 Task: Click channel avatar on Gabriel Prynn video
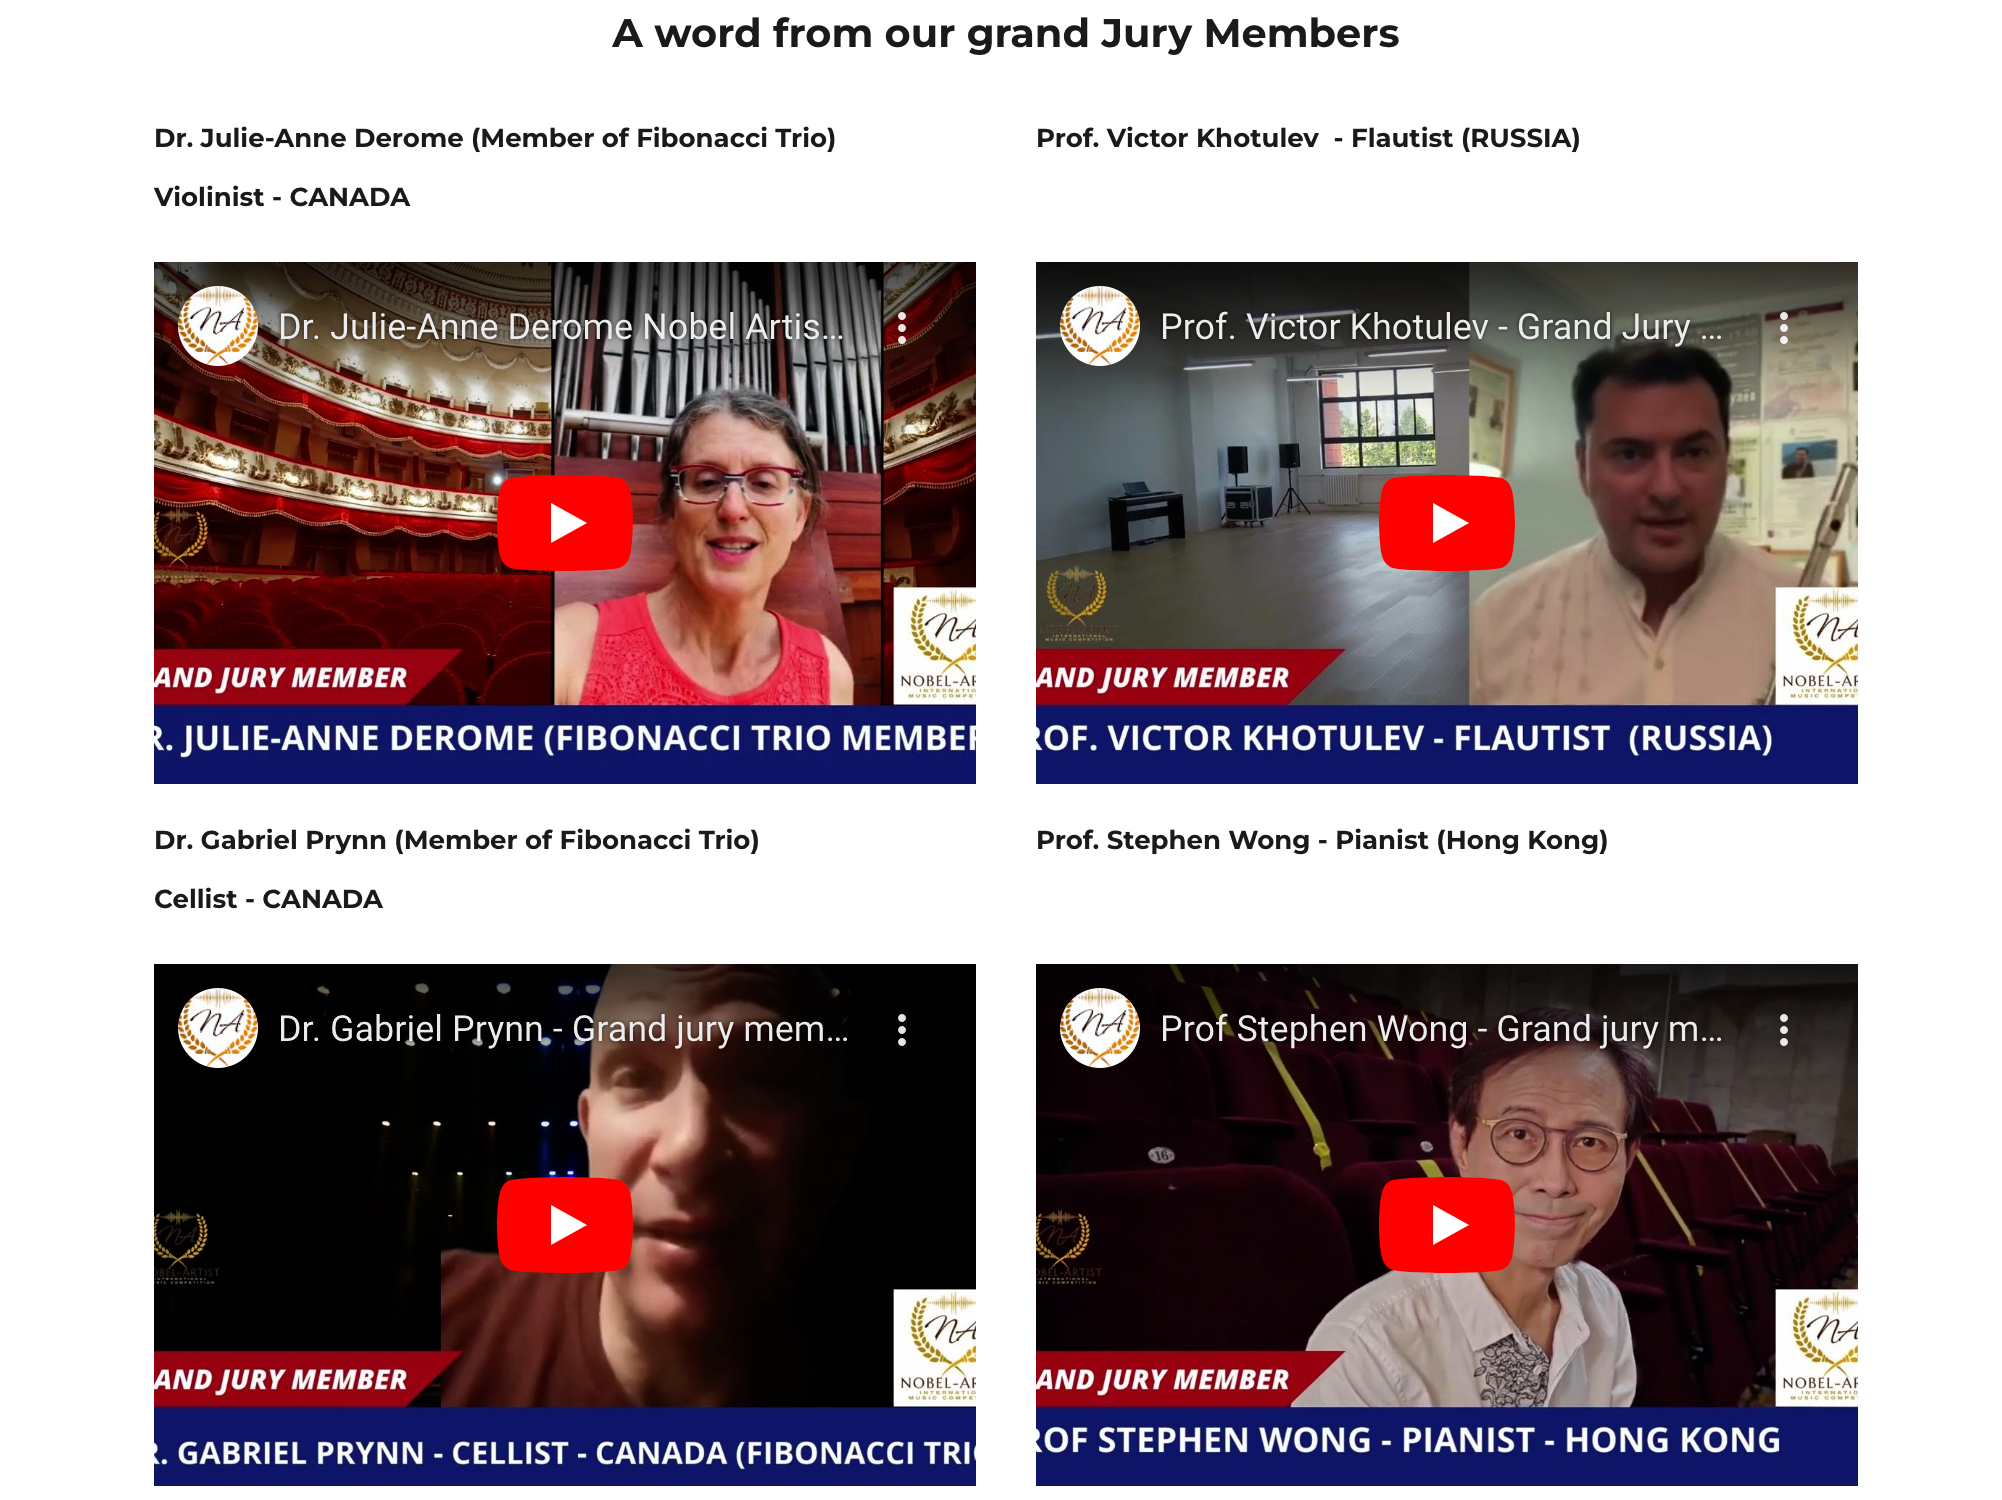218,1028
